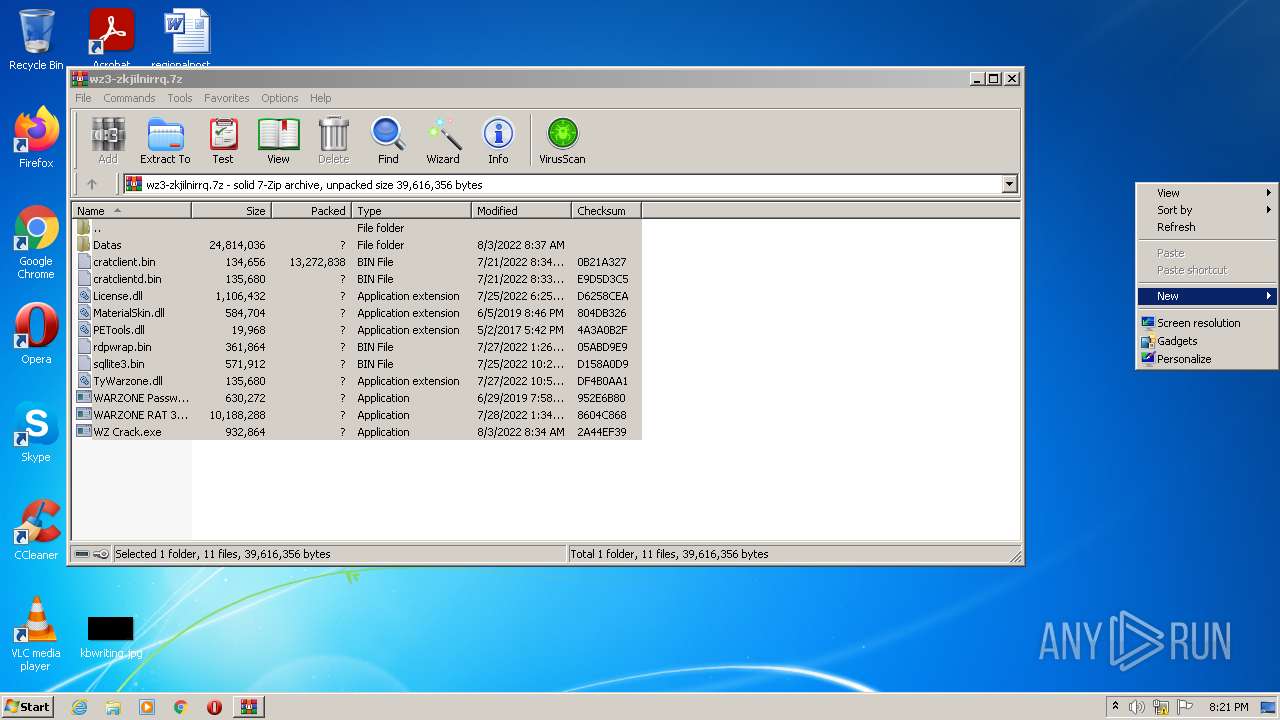Expand the Sort by submenu
Screen dimensions: 1280x720
(x=1207, y=210)
